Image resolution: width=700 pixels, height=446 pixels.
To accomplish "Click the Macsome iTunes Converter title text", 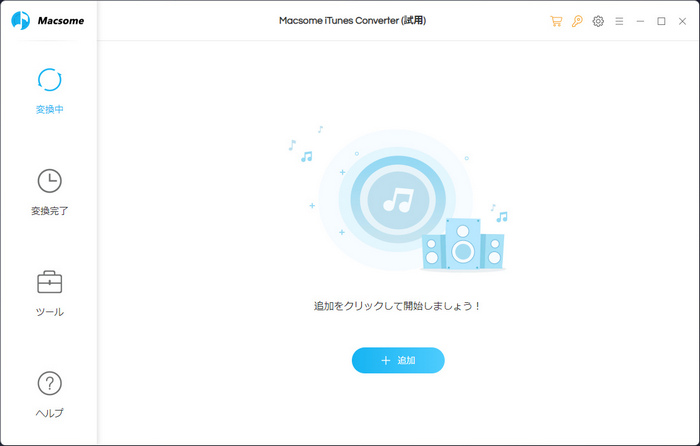I will pyautogui.click(x=352, y=21).
